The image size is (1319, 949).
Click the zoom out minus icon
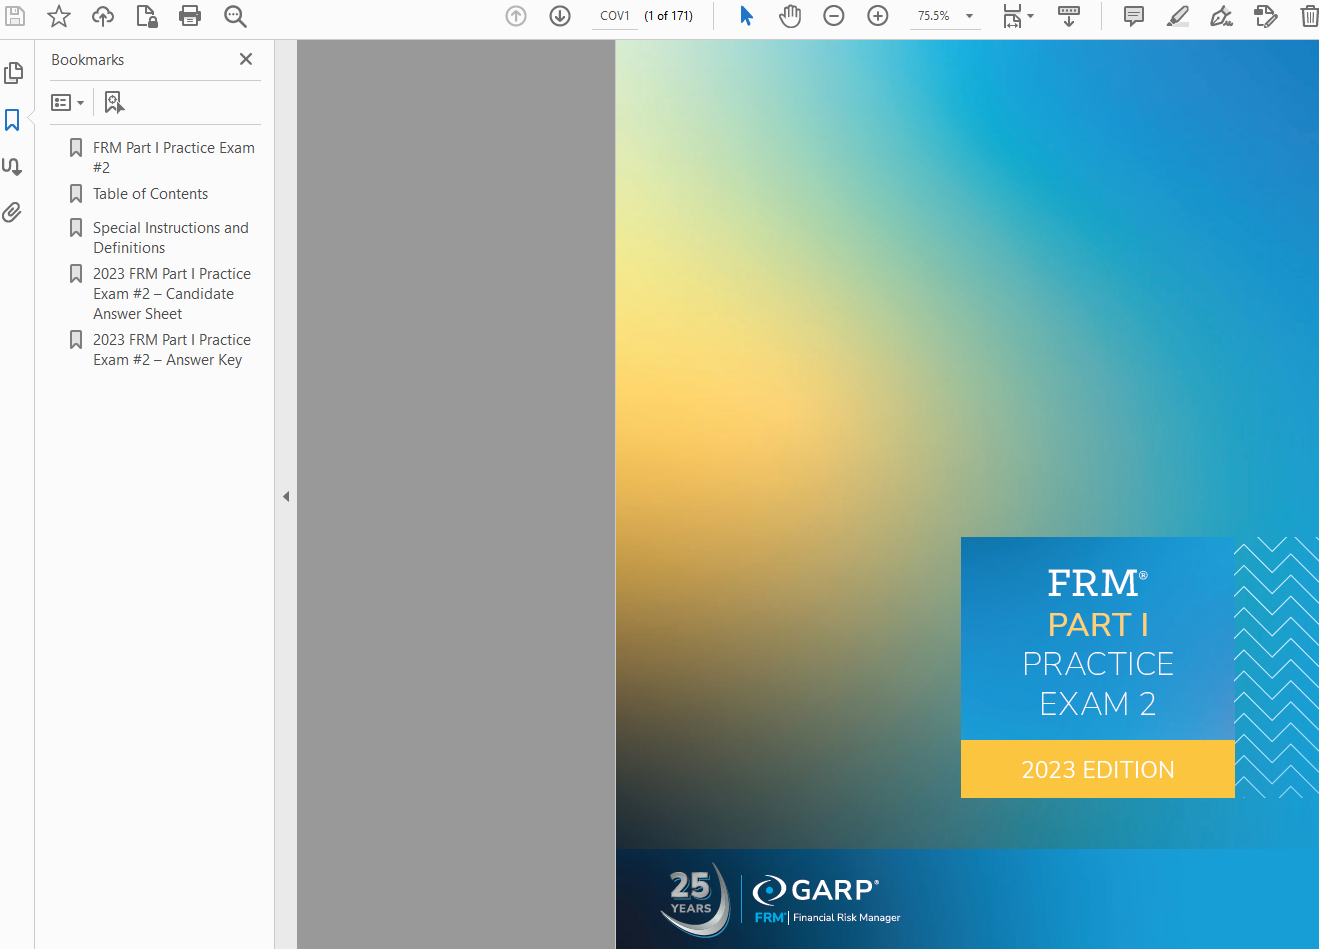pos(834,16)
